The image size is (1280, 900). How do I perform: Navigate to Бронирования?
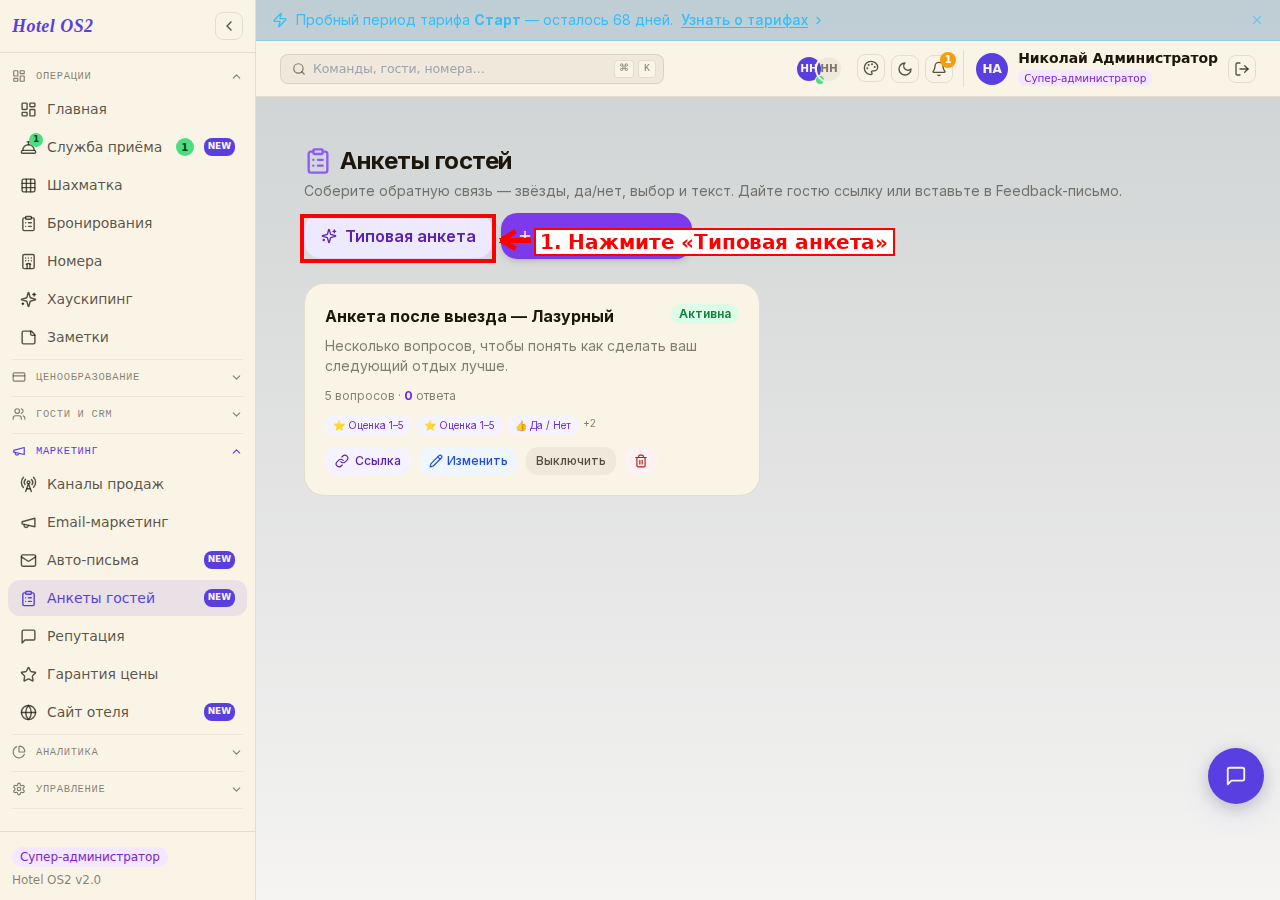(x=127, y=223)
